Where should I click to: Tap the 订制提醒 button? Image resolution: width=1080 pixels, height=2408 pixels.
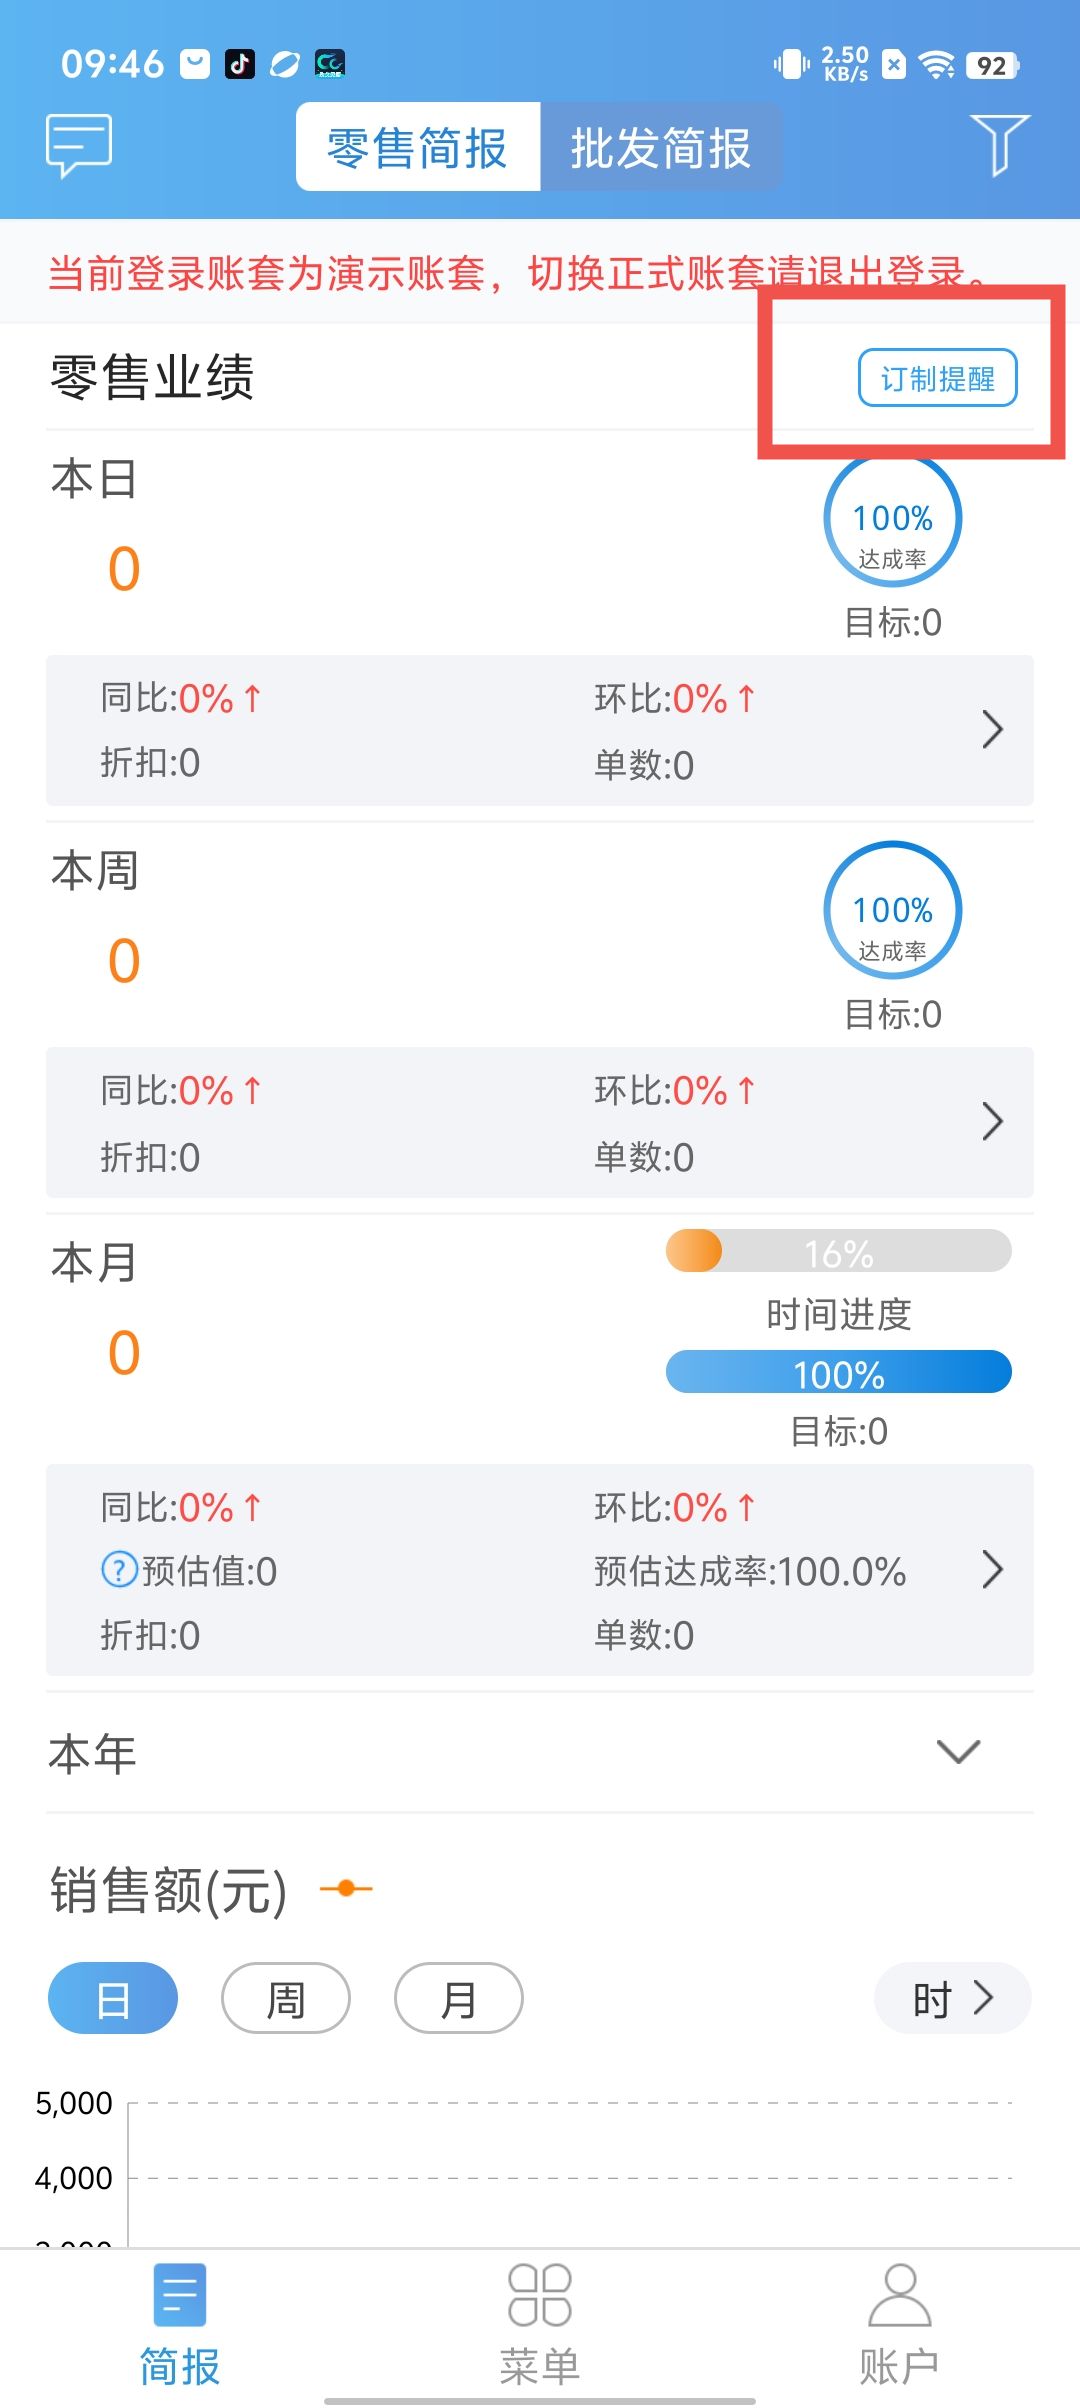tap(938, 378)
